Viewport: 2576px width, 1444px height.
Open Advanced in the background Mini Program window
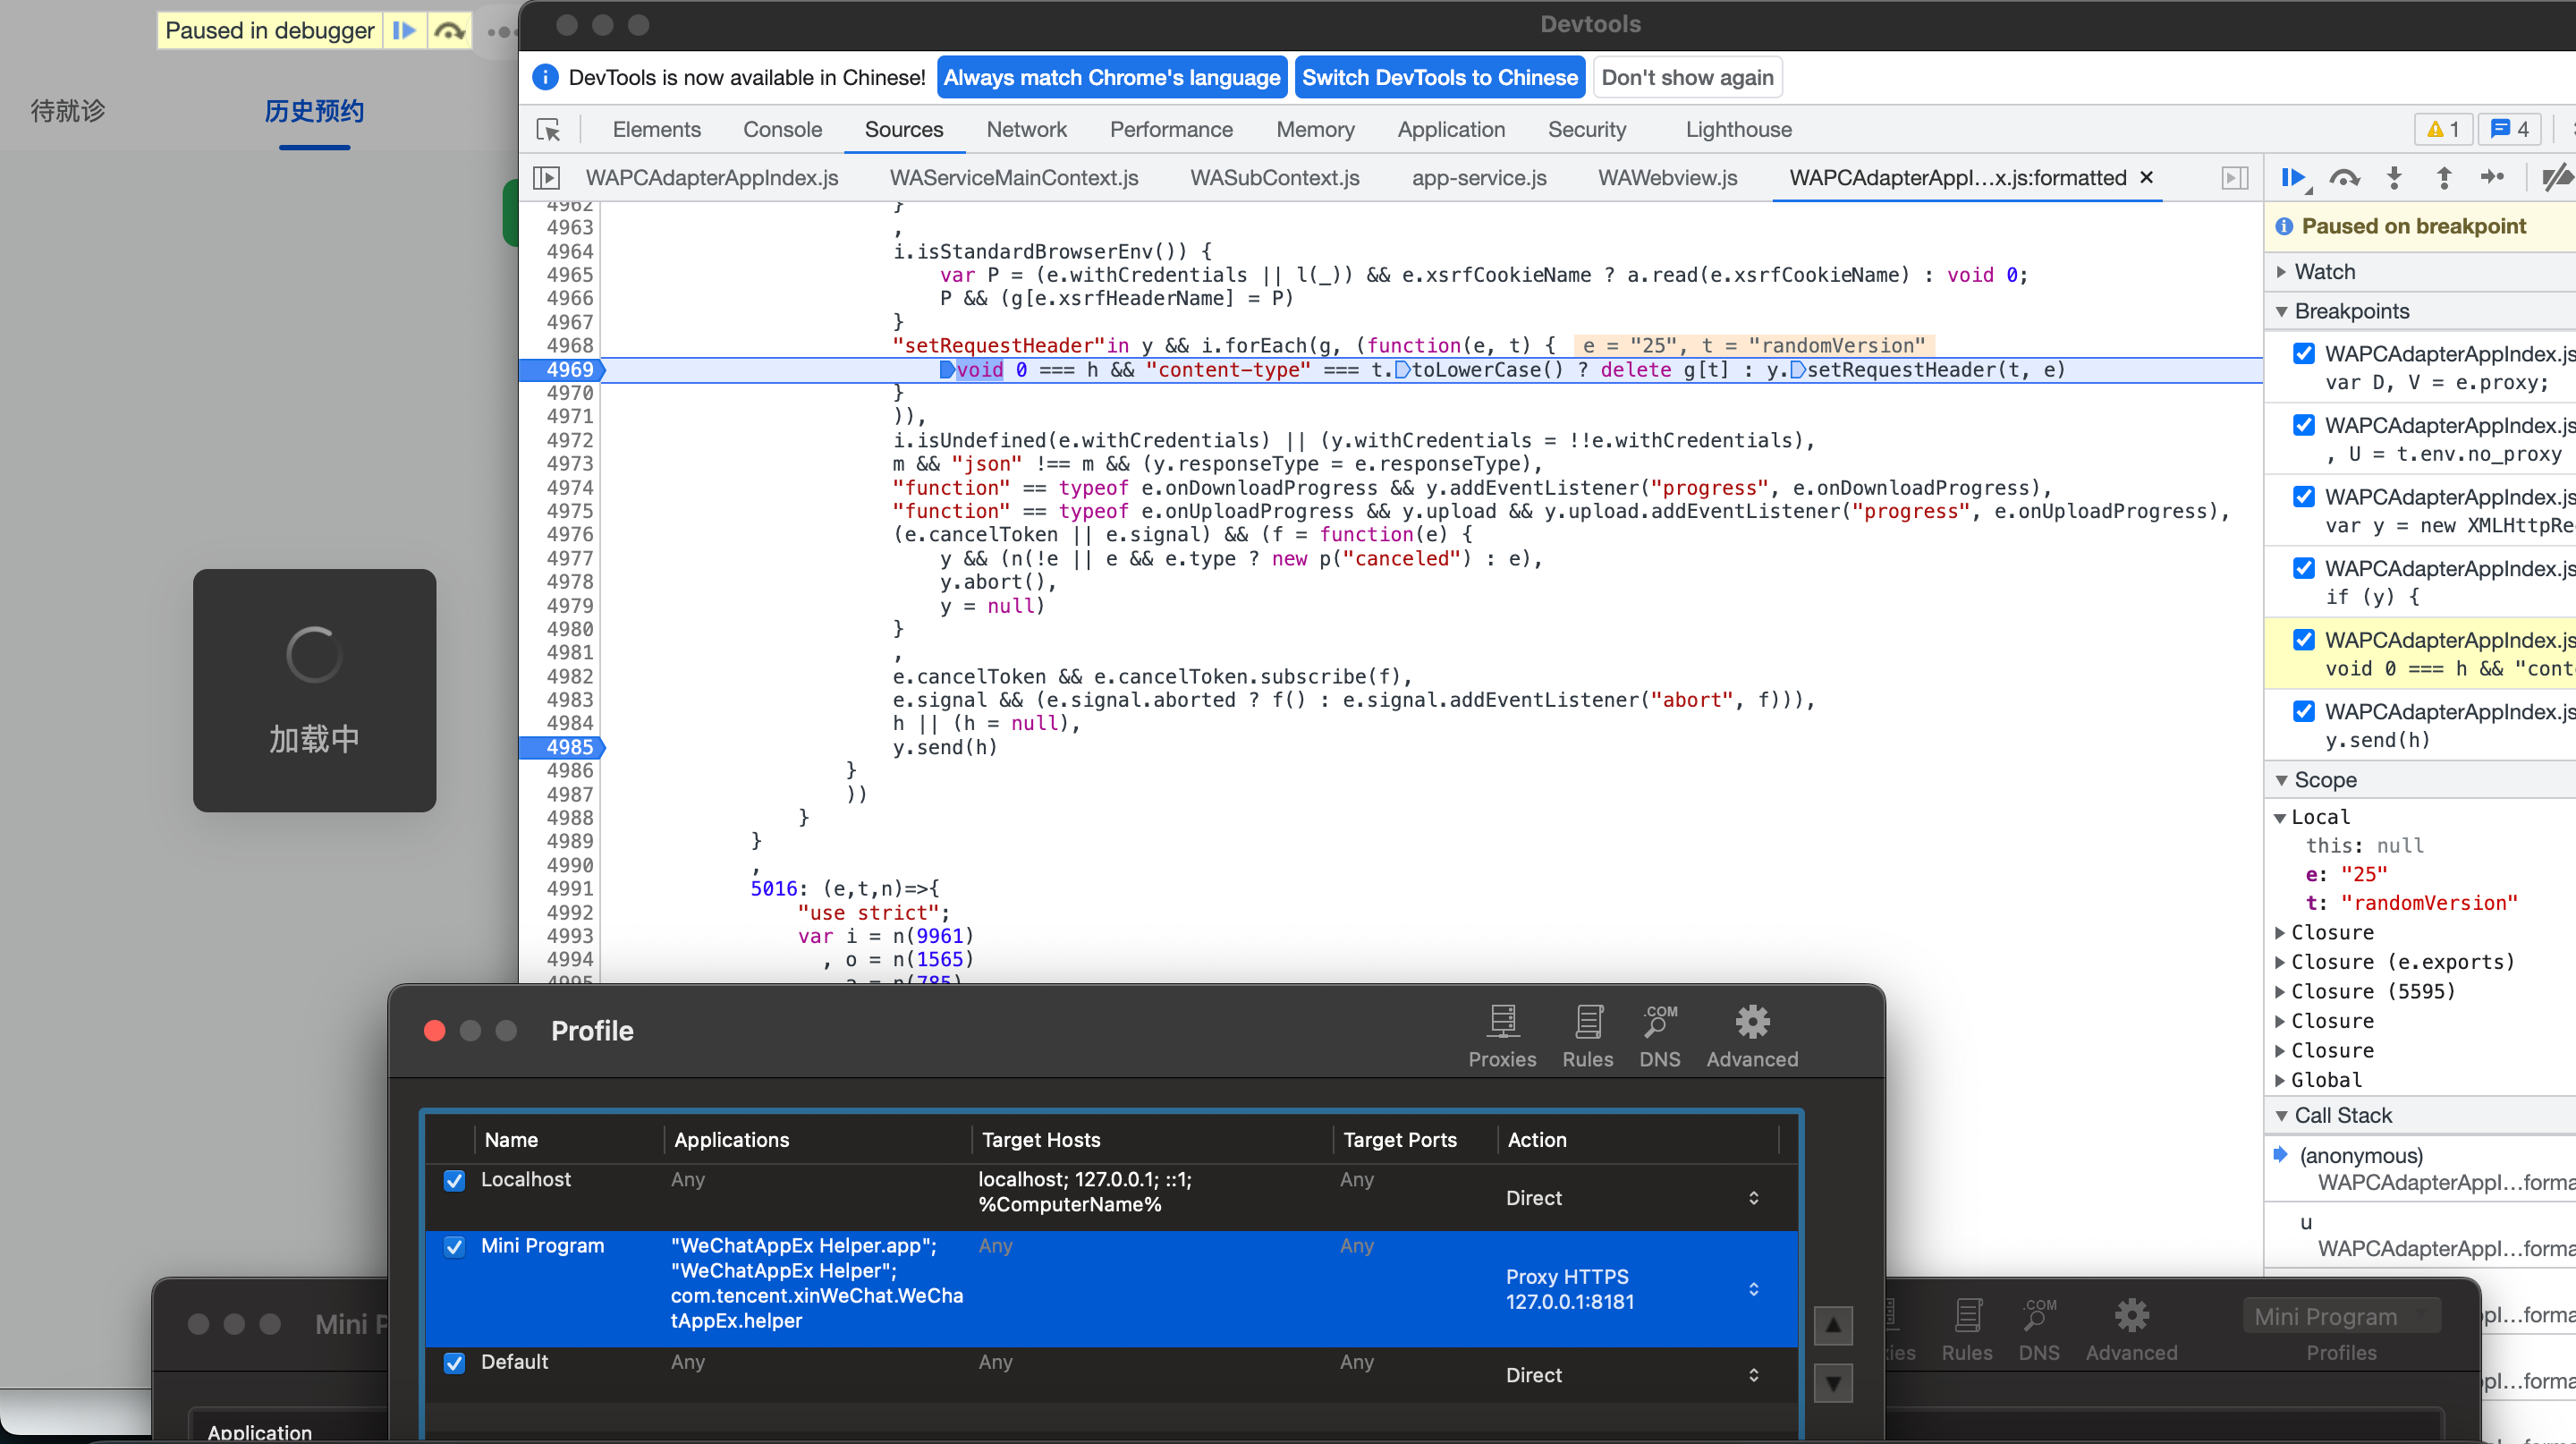tap(2131, 1331)
